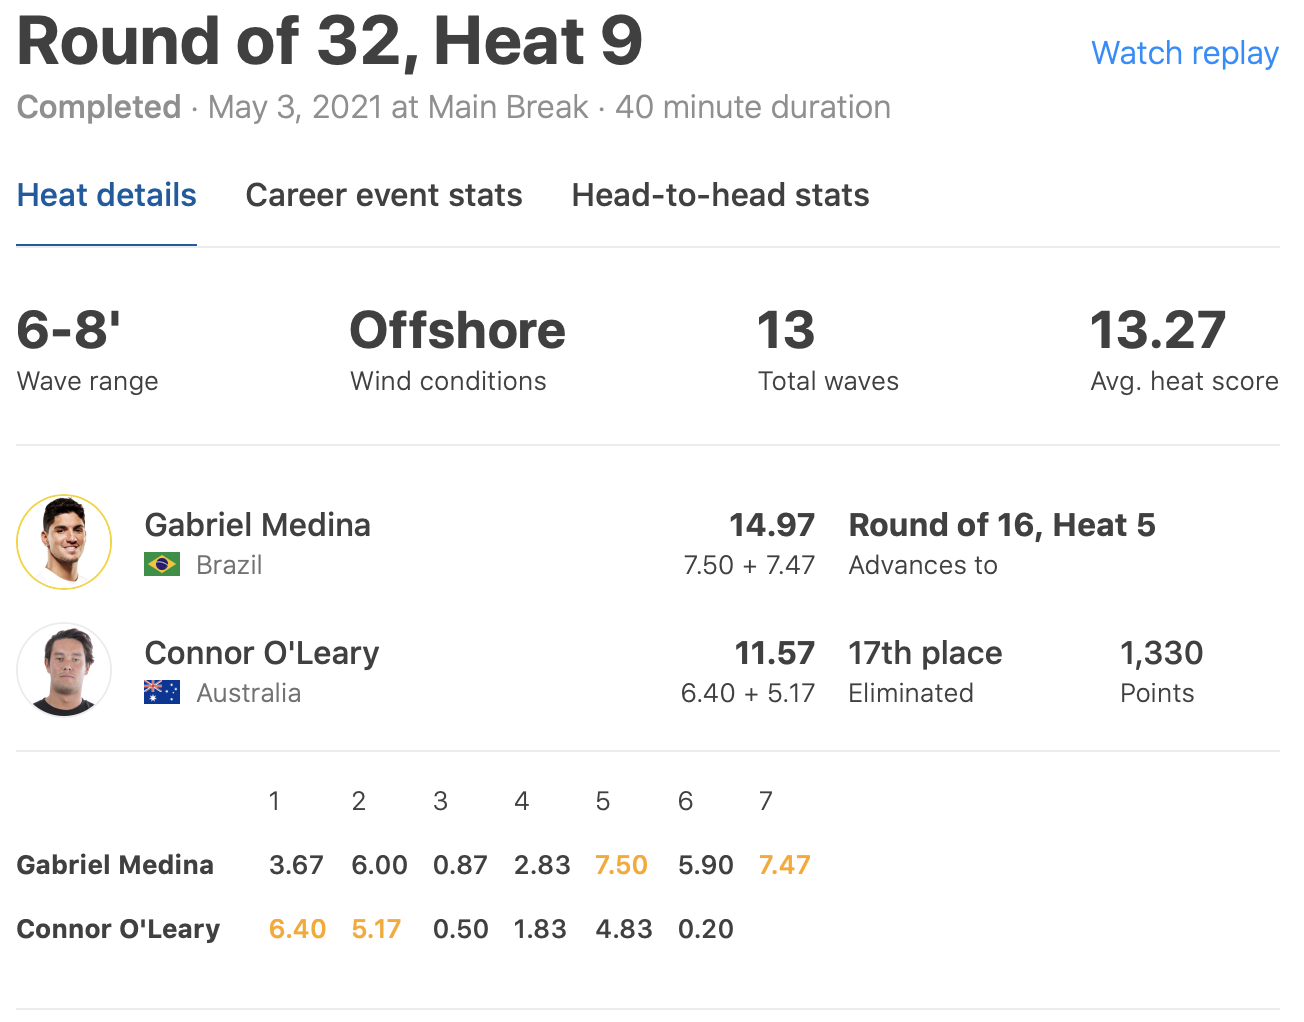Click Connor O'Leary's profile photo
Screen dimensions: 1304x1022
pos(64,670)
